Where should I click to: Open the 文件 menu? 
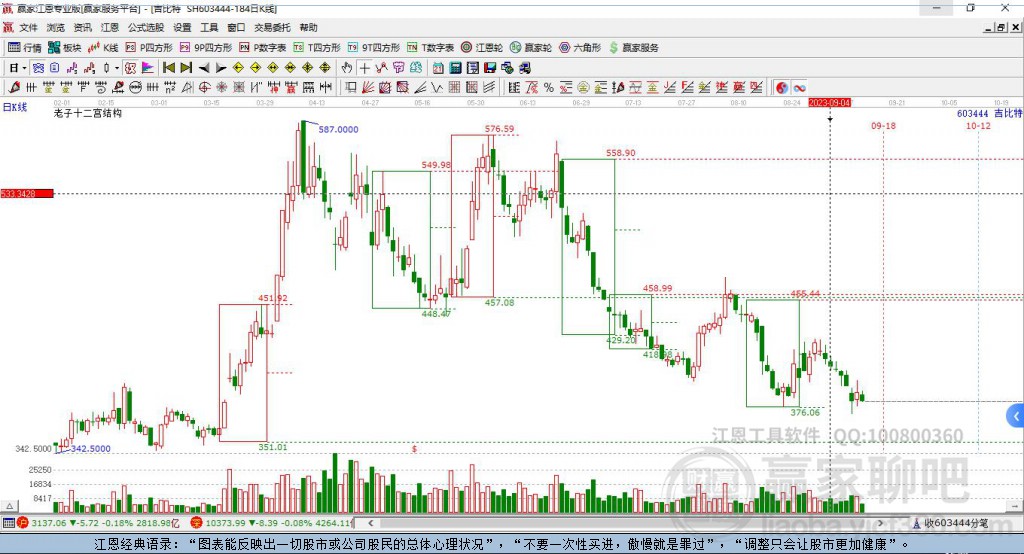tap(28, 27)
